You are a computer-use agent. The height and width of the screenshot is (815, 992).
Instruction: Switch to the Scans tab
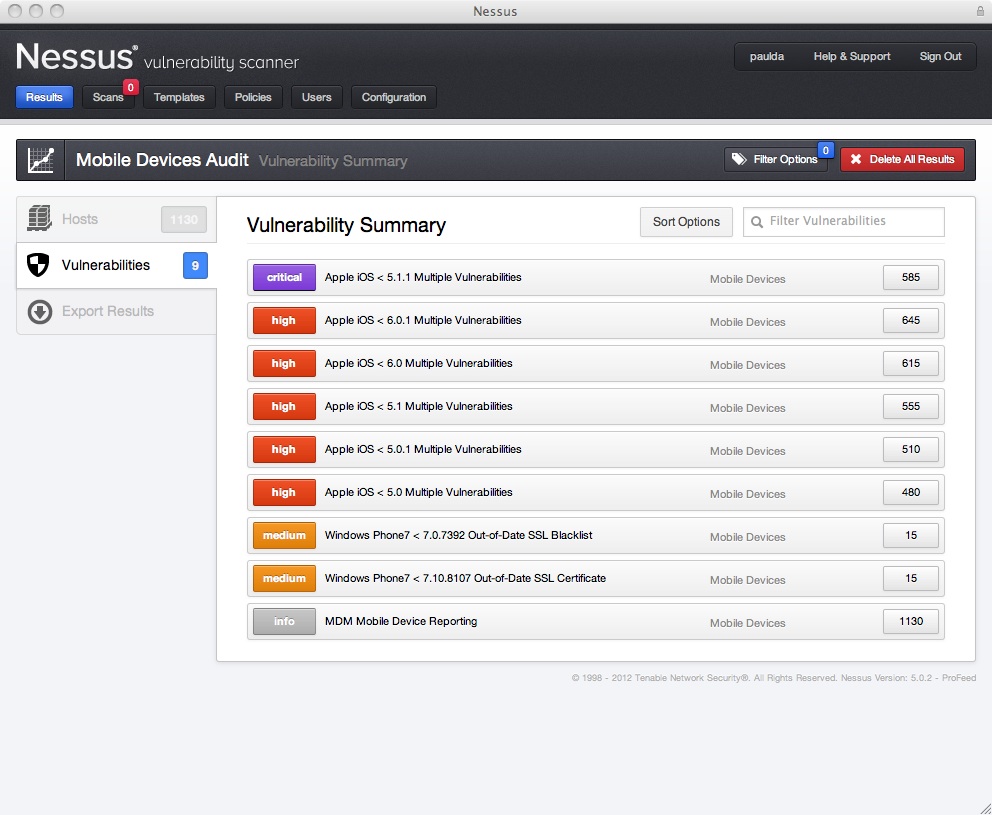click(108, 97)
